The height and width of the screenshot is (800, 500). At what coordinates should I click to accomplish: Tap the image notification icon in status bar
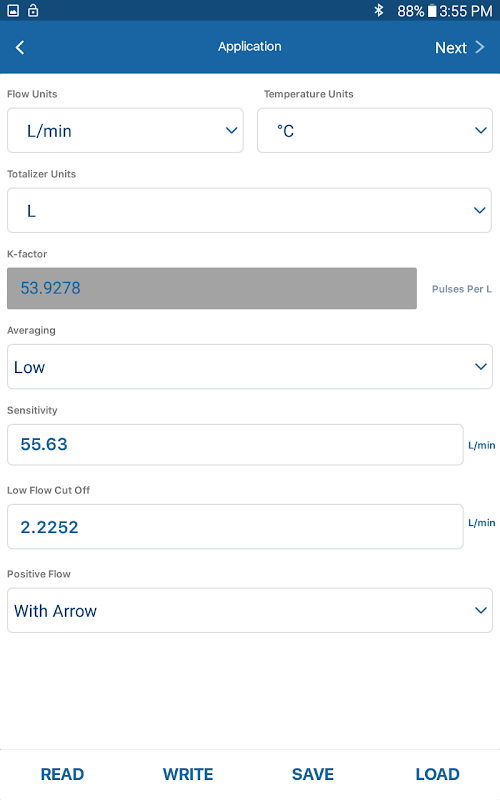[13, 10]
